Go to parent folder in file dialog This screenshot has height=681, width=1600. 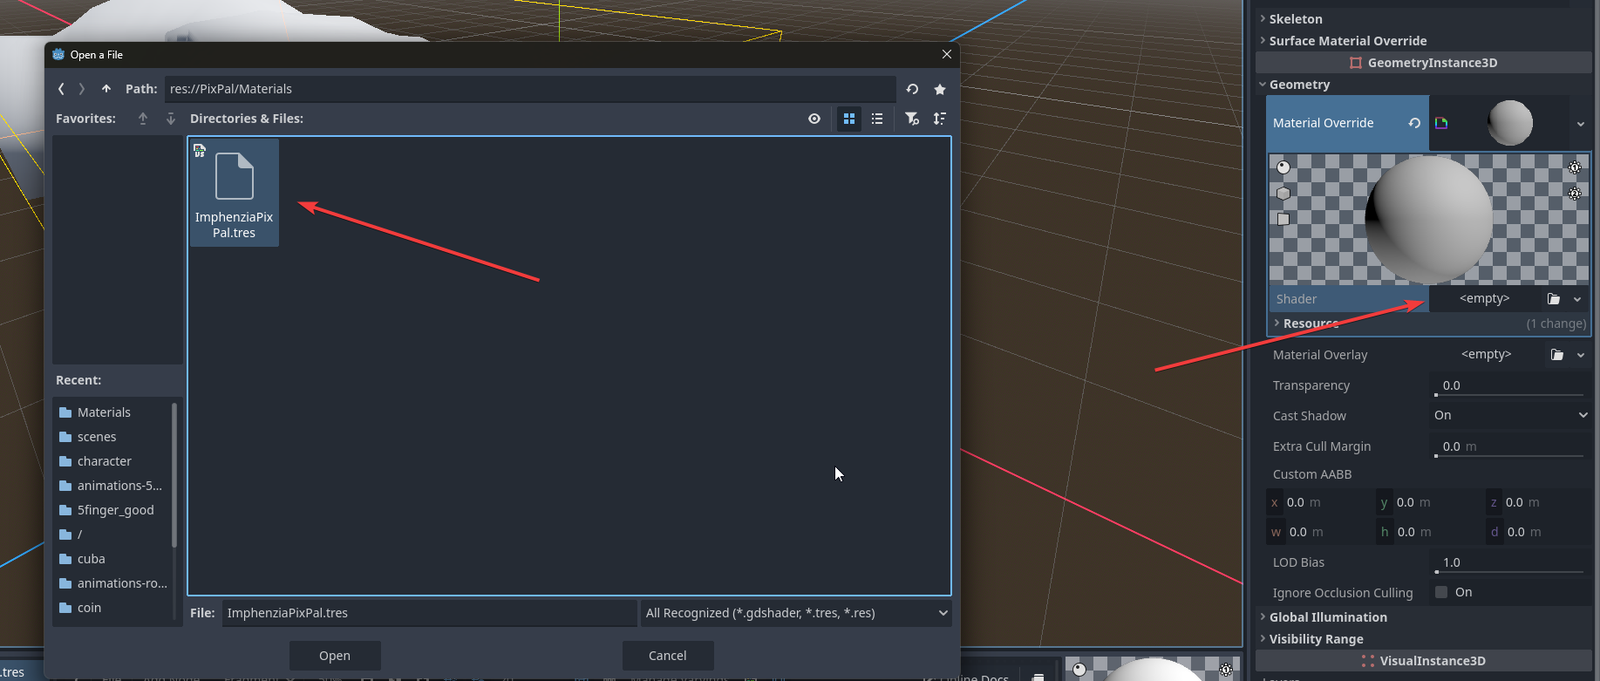tap(106, 89)
